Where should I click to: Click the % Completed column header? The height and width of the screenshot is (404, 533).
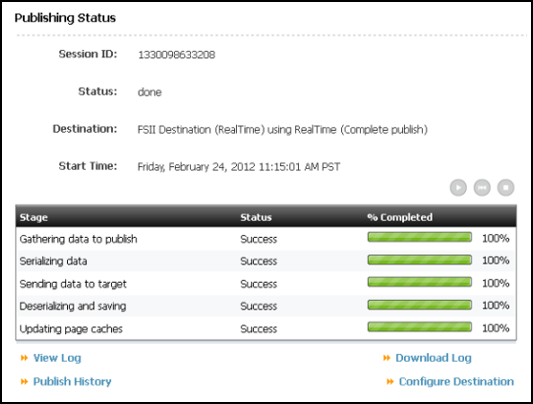pyautogui.click(x=400, y=217)
